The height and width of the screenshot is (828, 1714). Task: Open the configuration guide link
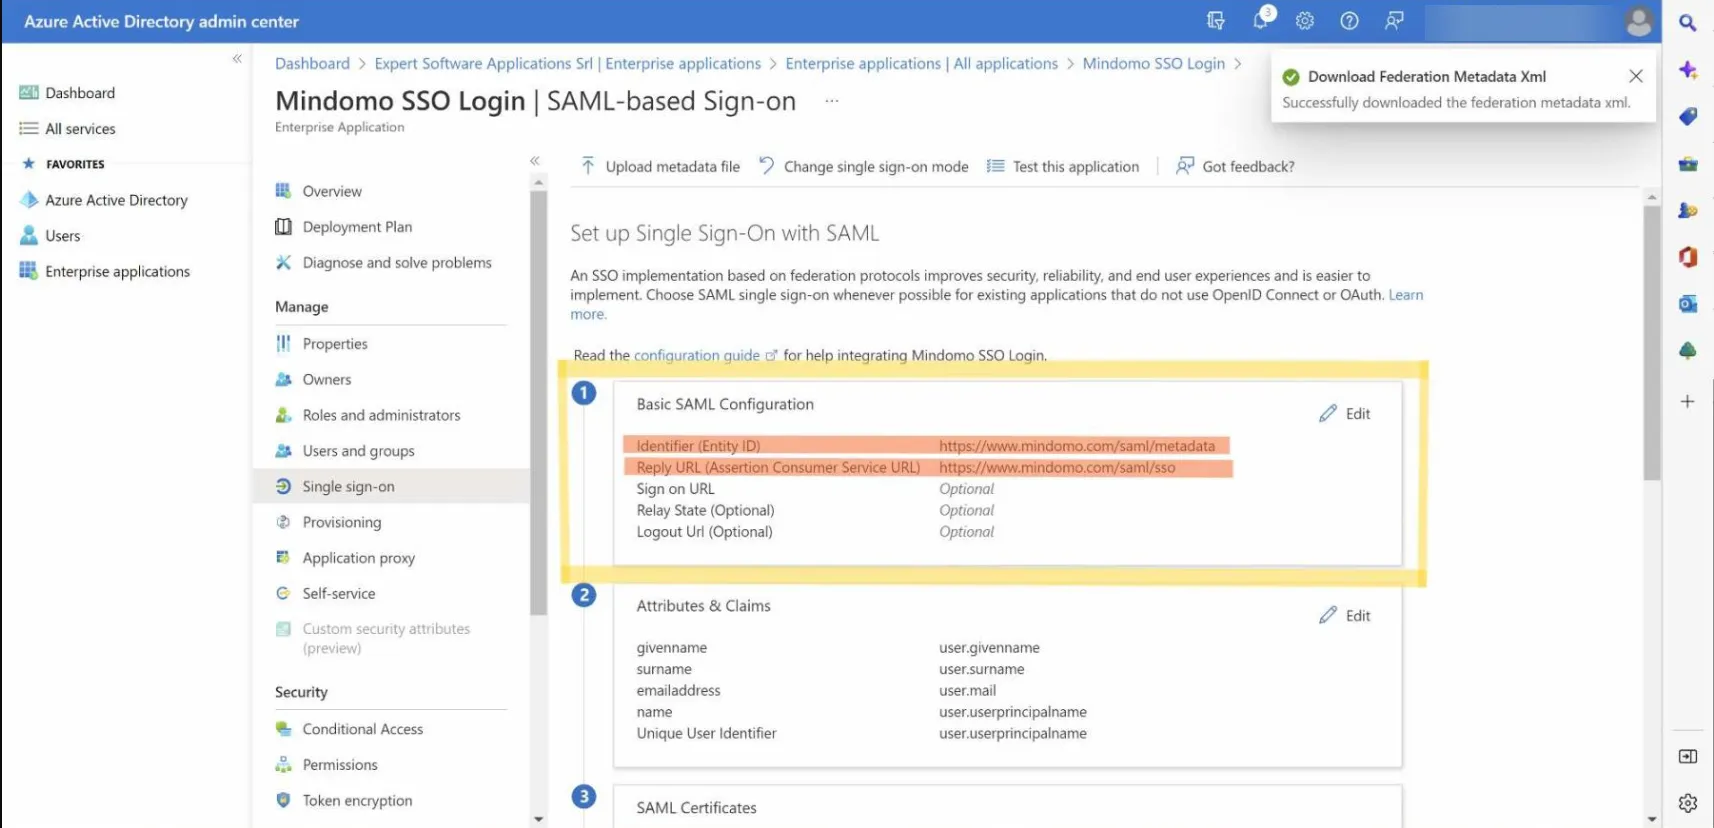tap(697, 355)
